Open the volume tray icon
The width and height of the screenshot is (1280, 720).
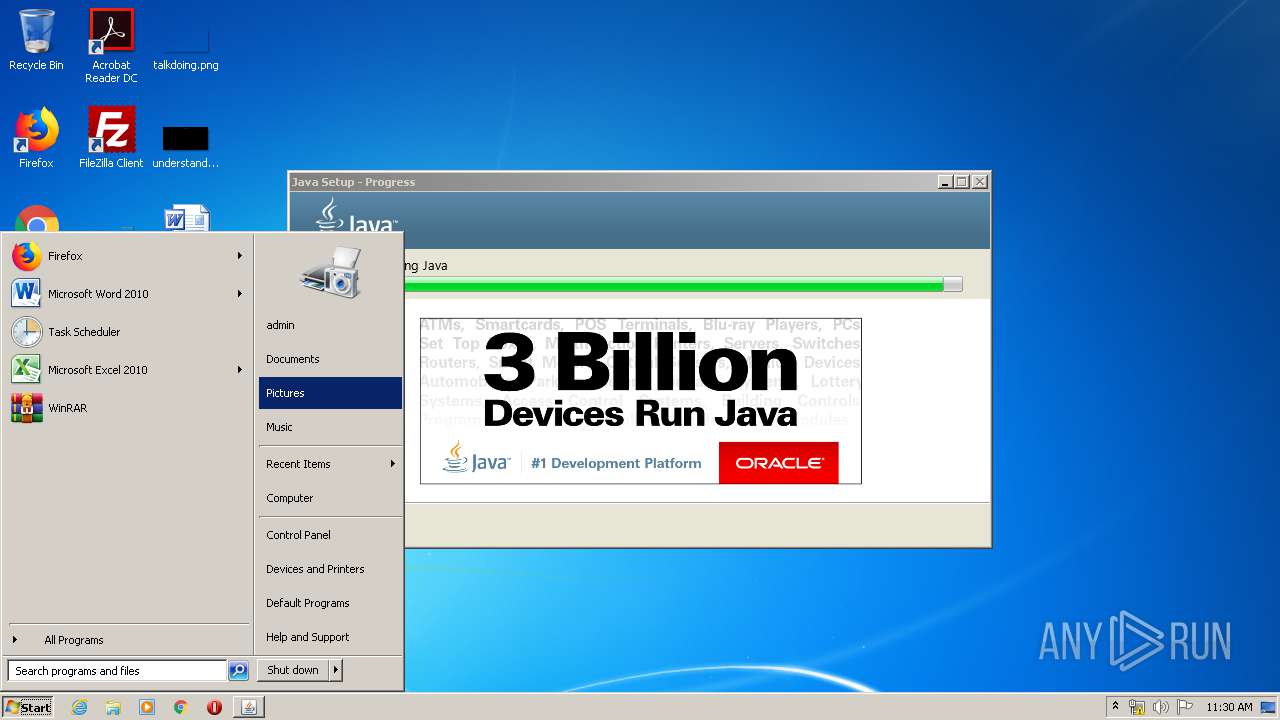(1160, 707)
